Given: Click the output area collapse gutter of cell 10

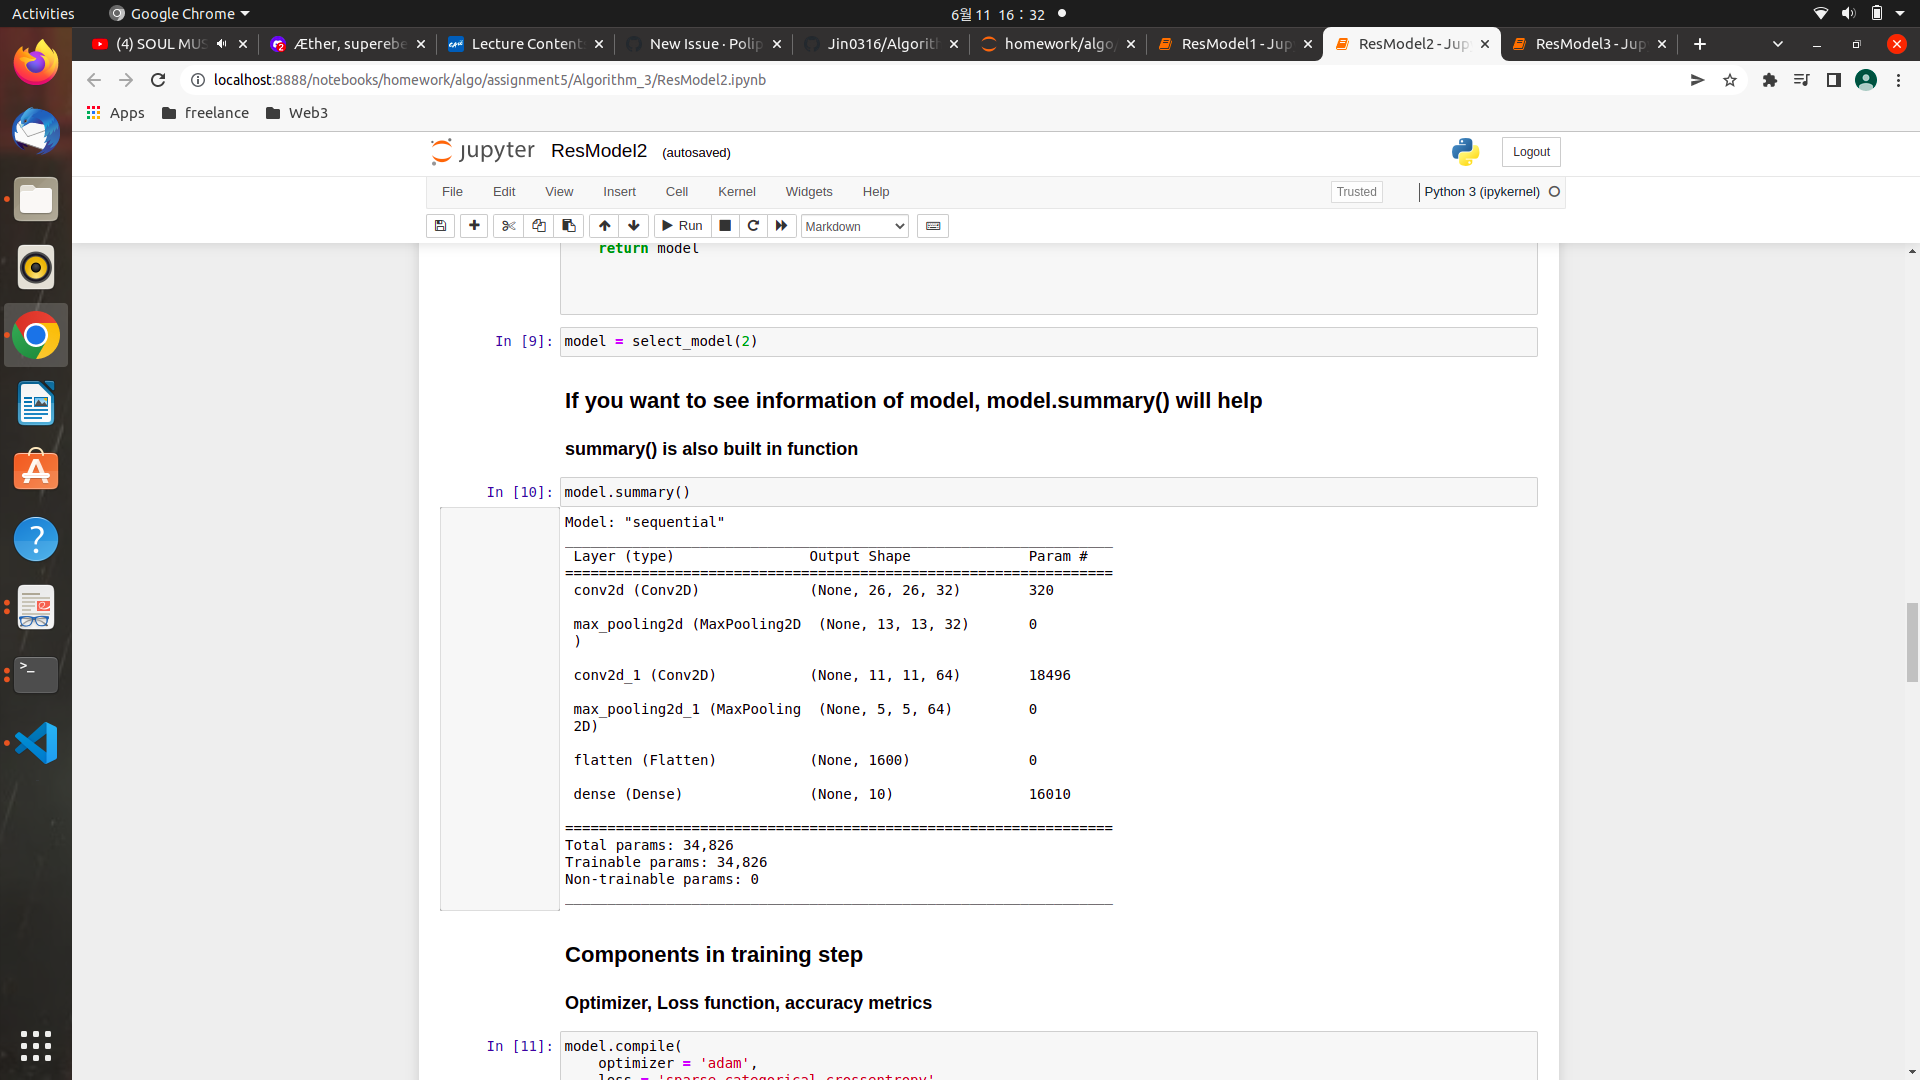Looking at the screenshot, I should [499, 708].
